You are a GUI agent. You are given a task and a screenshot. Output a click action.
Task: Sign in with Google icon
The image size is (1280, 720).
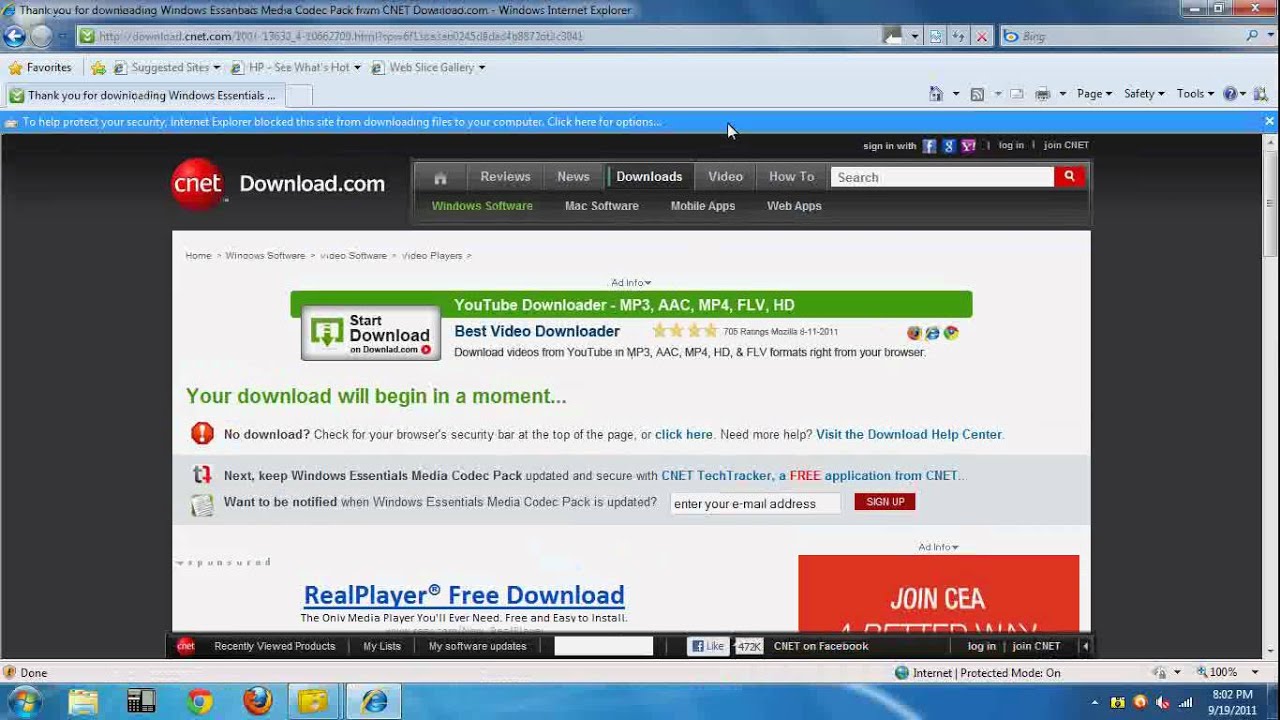(949, 146)
